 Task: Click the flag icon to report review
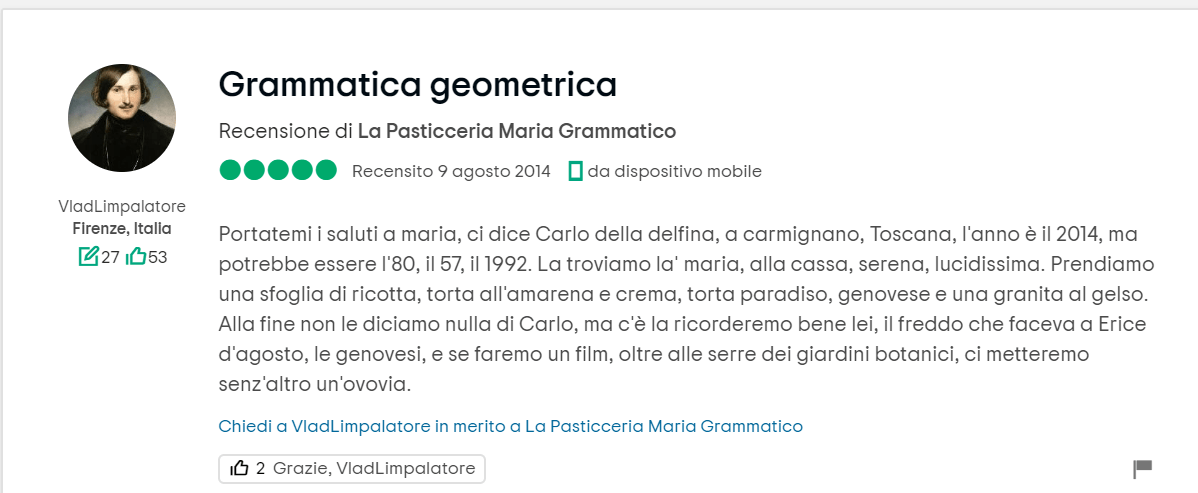[x=1142, y=468]
